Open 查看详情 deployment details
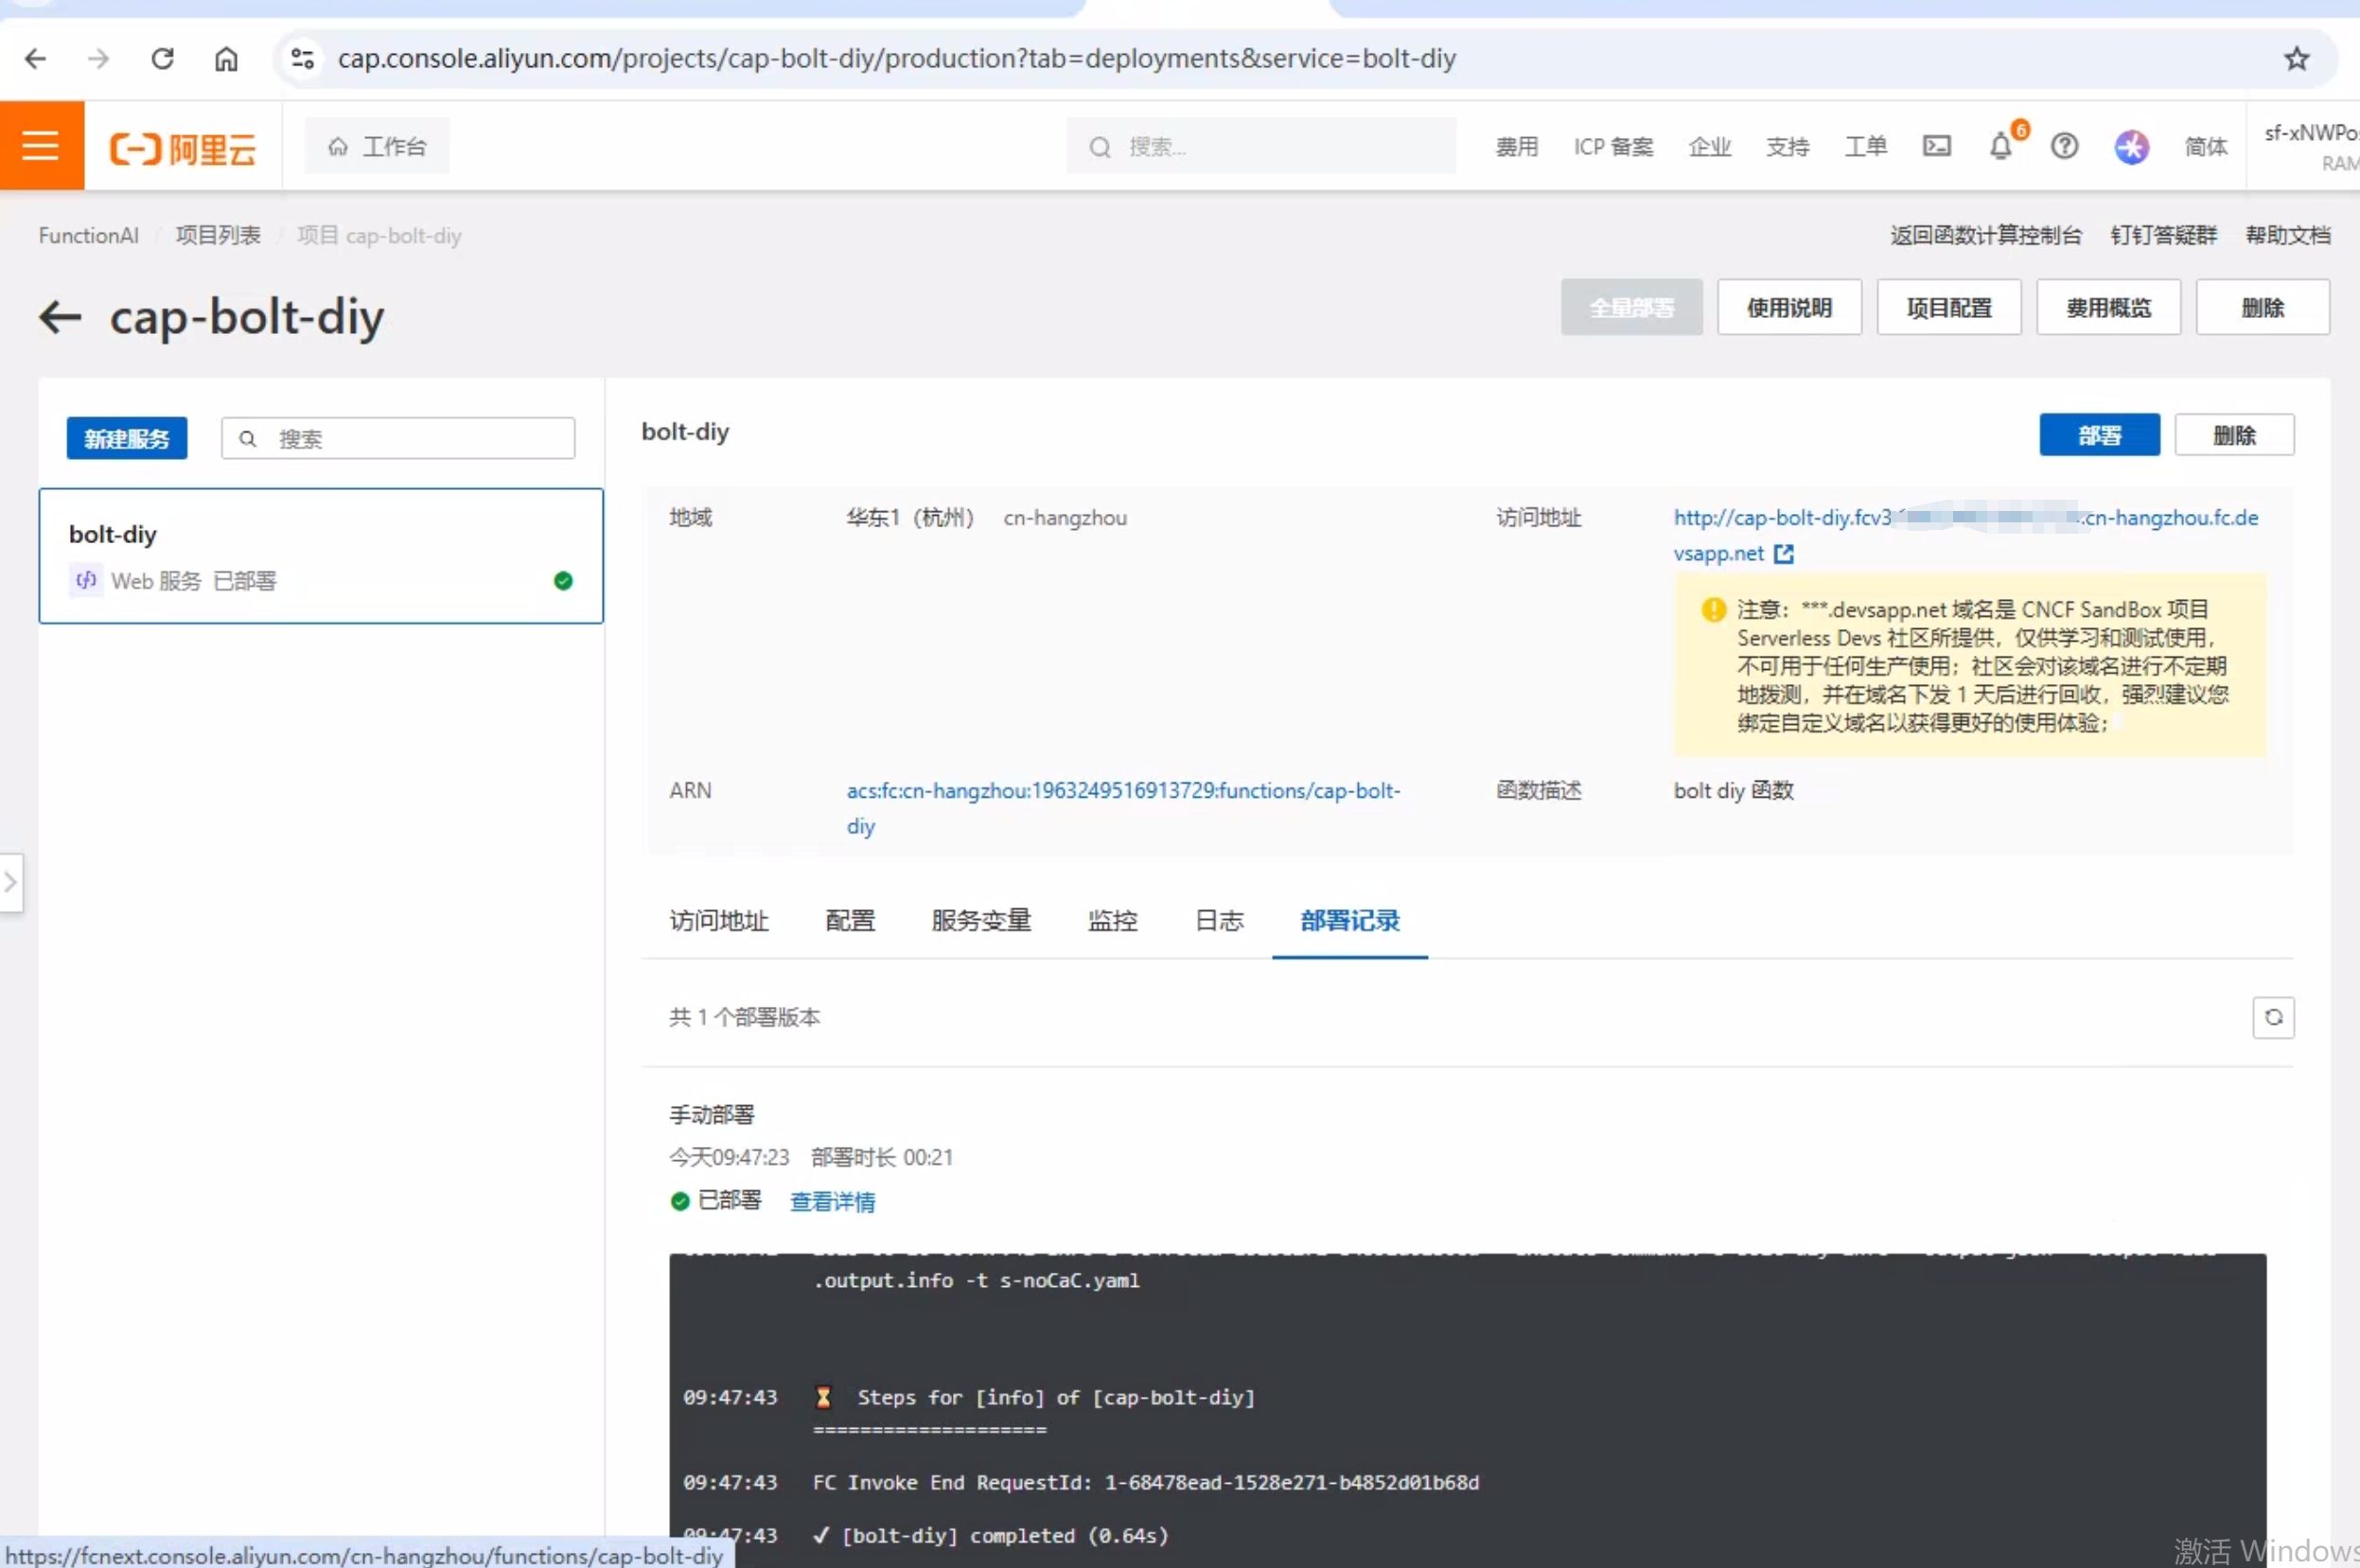The width and height of the screenshot is (2360, 1568). (832, 1201)
